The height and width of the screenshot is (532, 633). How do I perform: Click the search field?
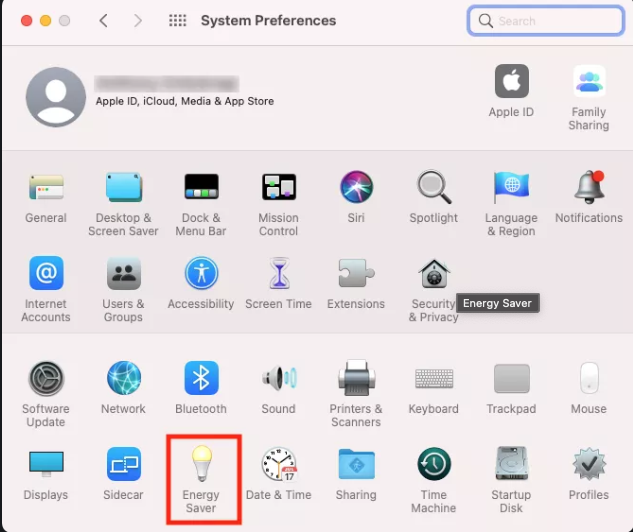click(x=546, y=21)
